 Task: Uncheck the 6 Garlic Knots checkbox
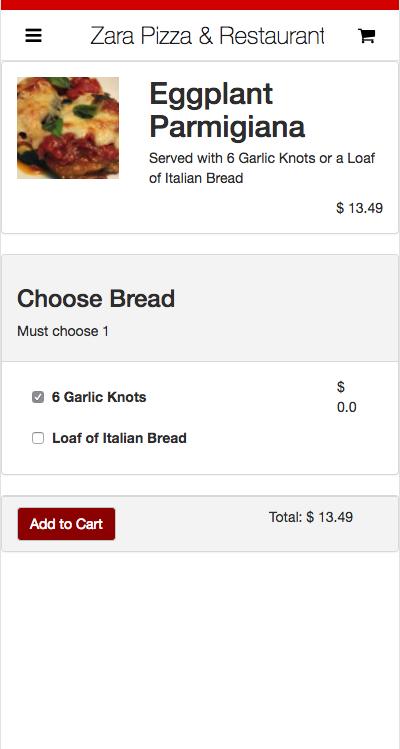(x=38, y=397)
